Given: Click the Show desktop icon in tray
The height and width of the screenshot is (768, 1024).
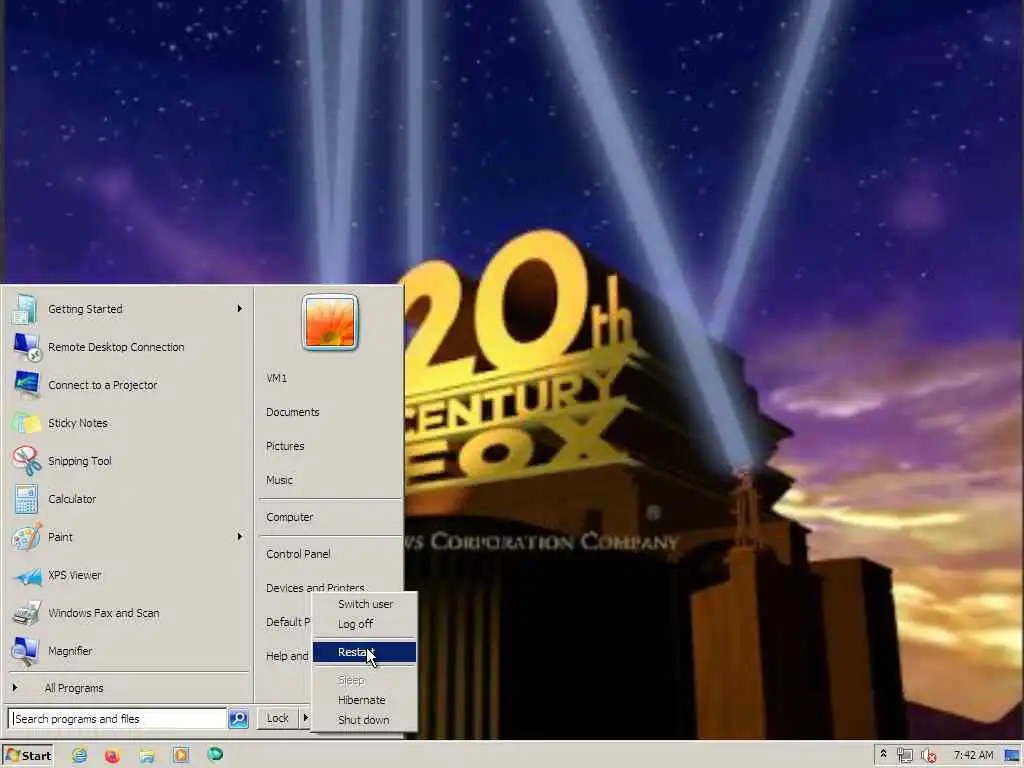Looking at the screenshot, I should (x=1012, y=756).
